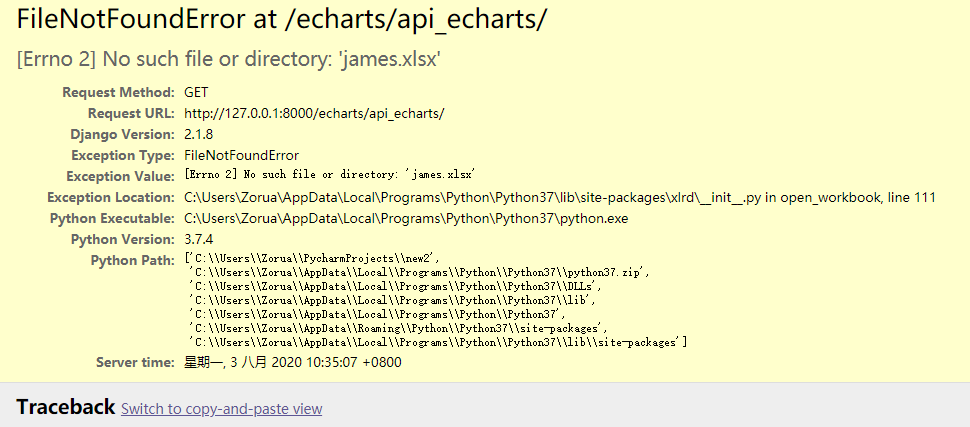Click the Request URL label
Screen dimensions: 970x427
click(131, 113)
